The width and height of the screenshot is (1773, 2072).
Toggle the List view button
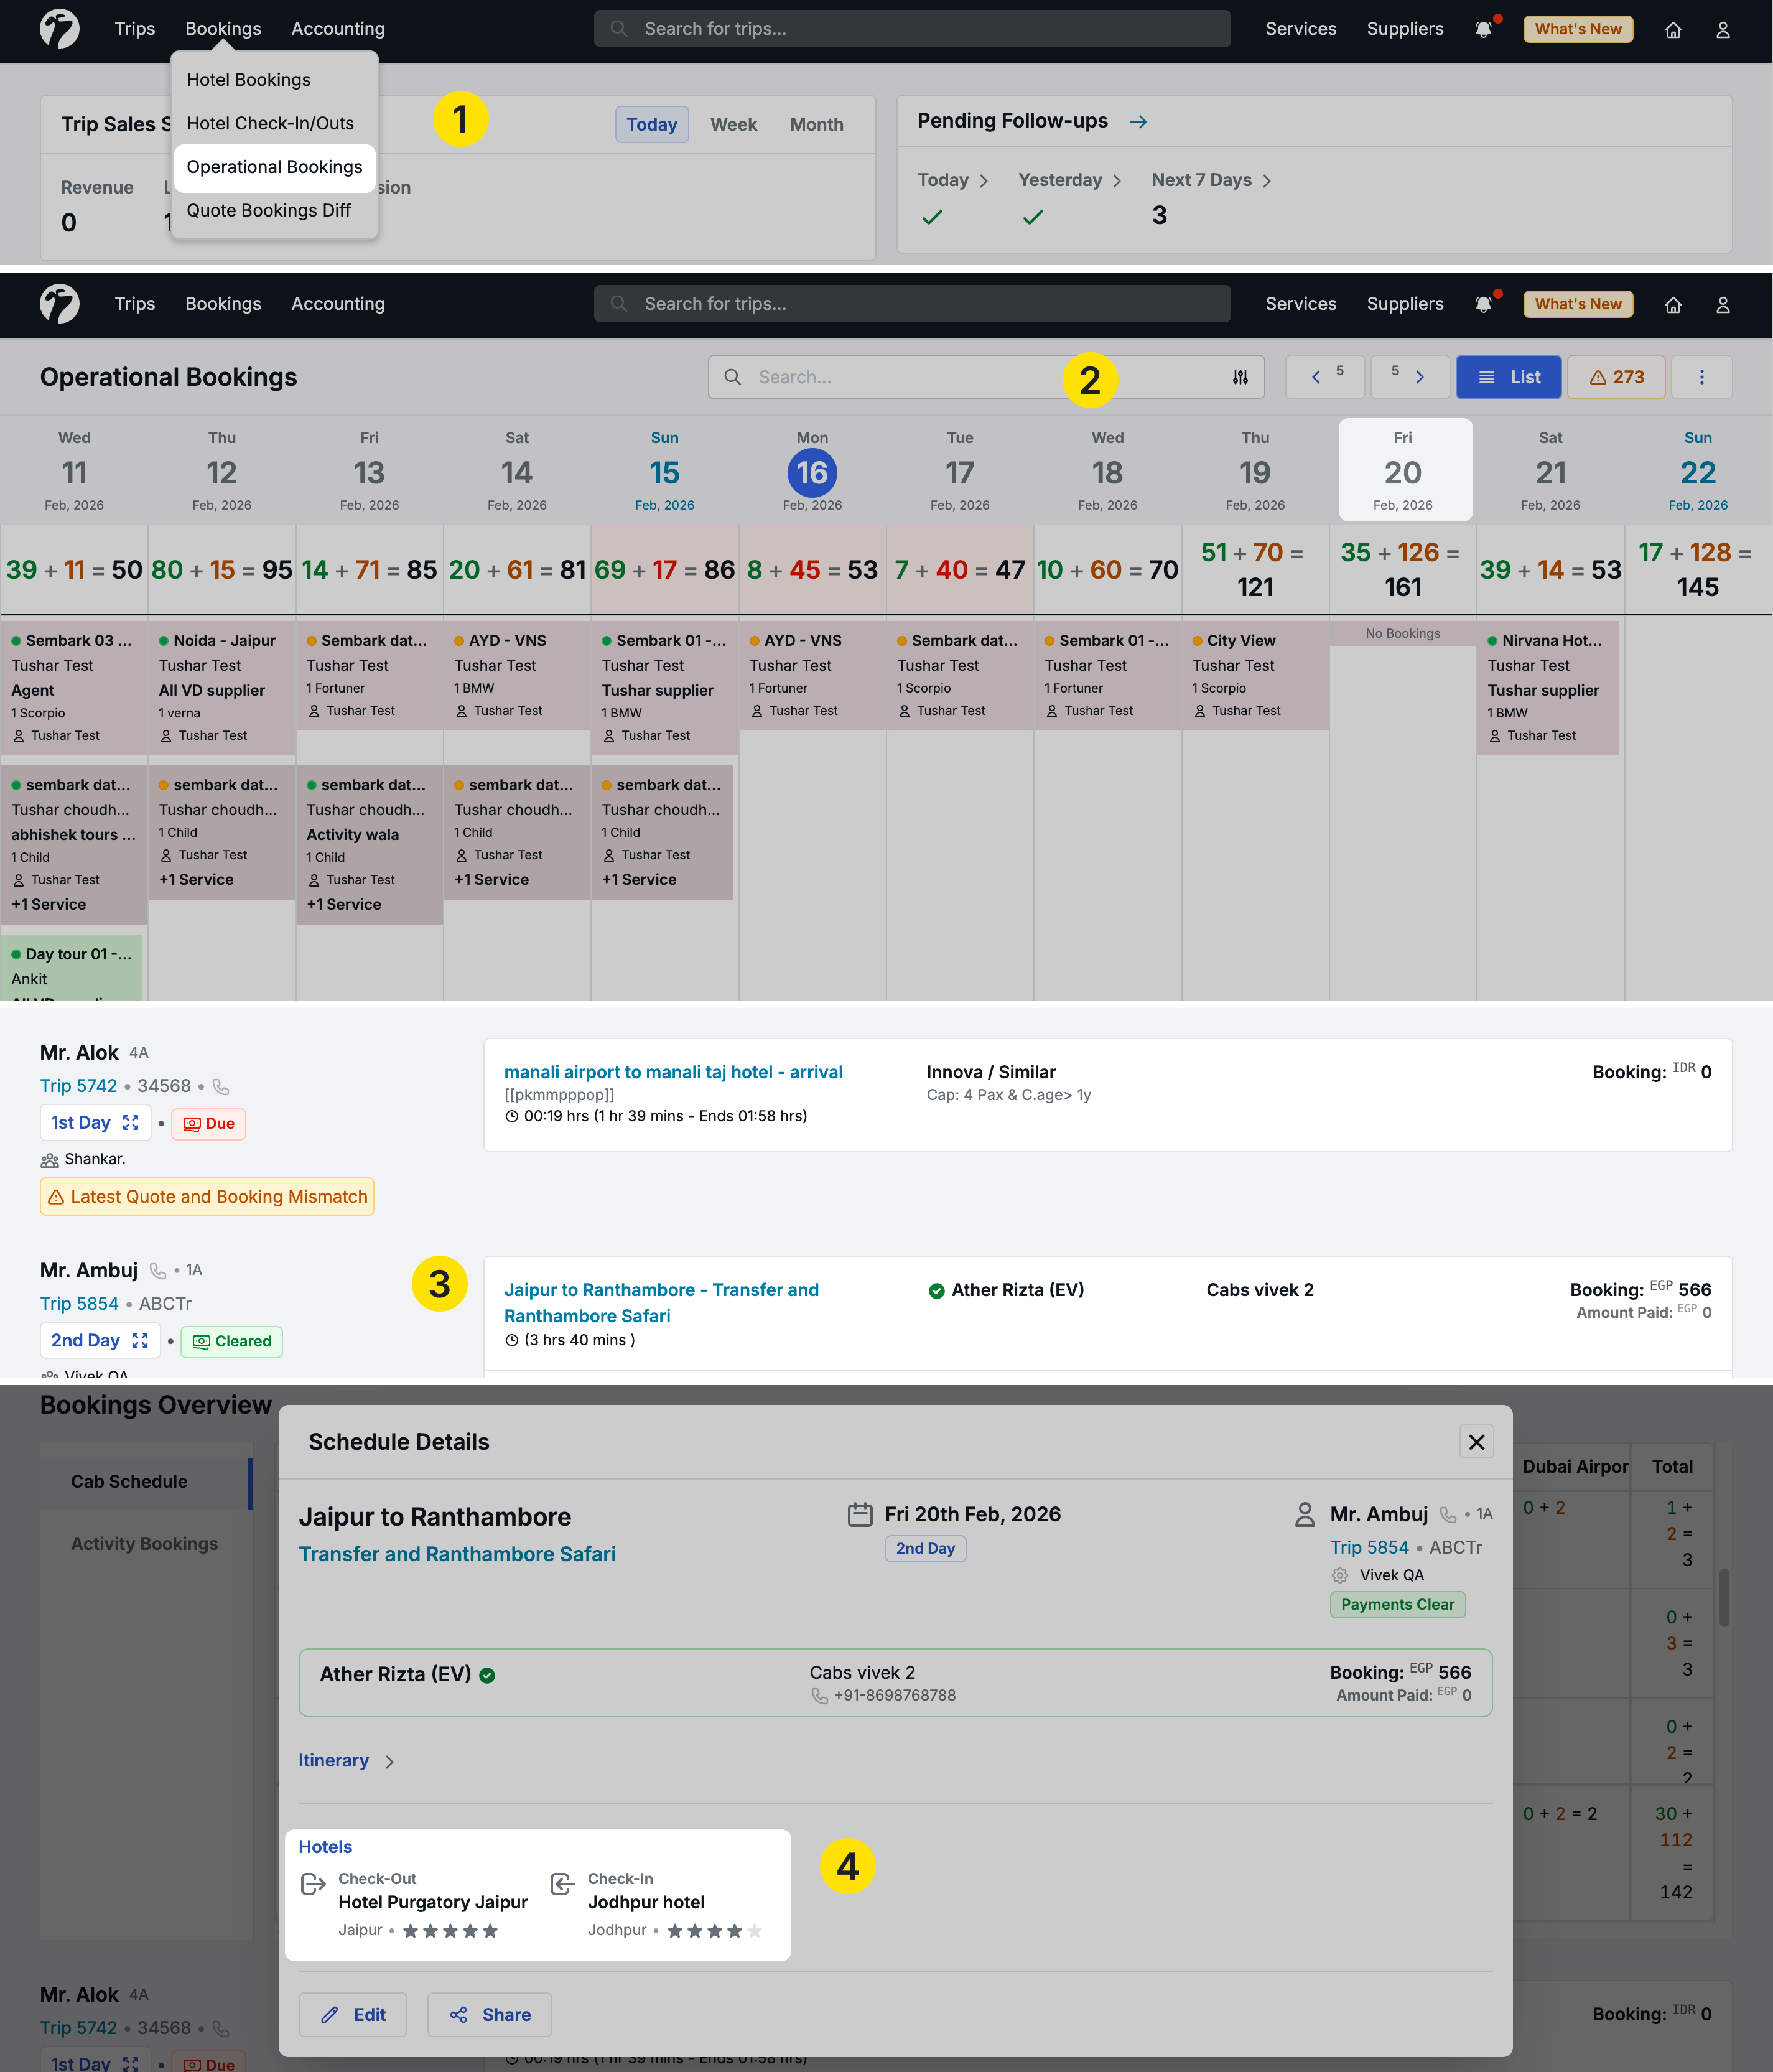[1507, 377]
